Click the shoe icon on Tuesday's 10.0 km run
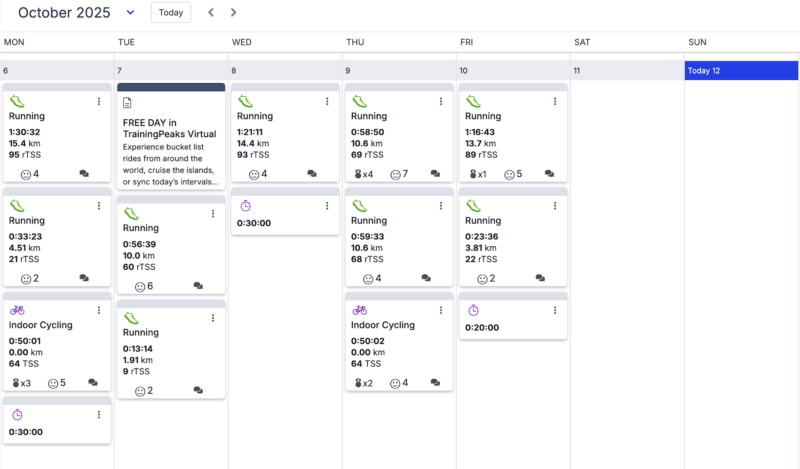Screen dimensions: 800x469 (x=131, y=213)
